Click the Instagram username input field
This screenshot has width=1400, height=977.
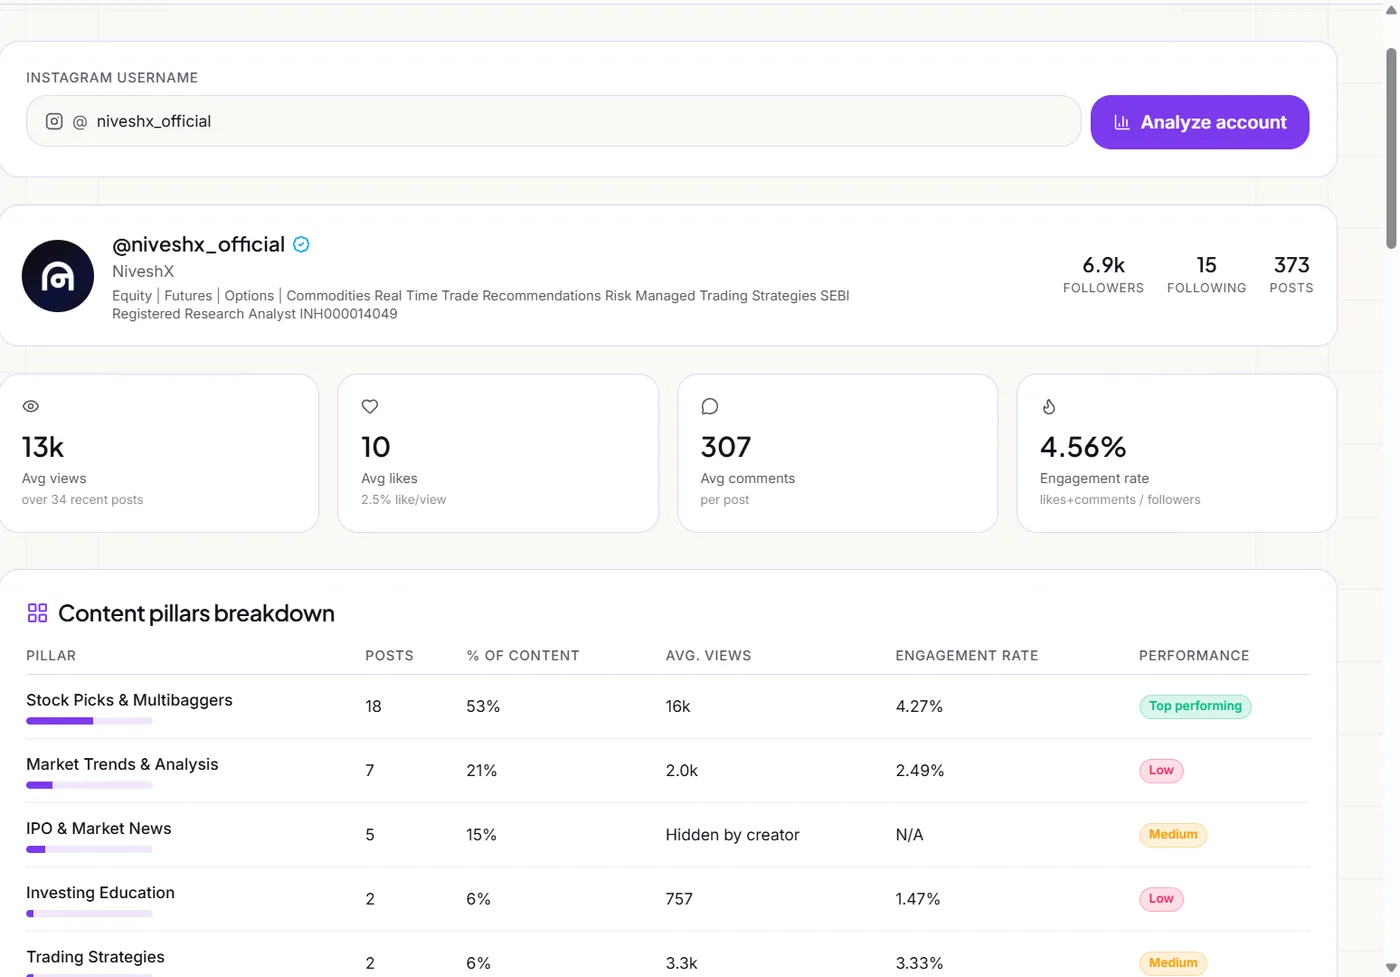(x=553, y=121)
